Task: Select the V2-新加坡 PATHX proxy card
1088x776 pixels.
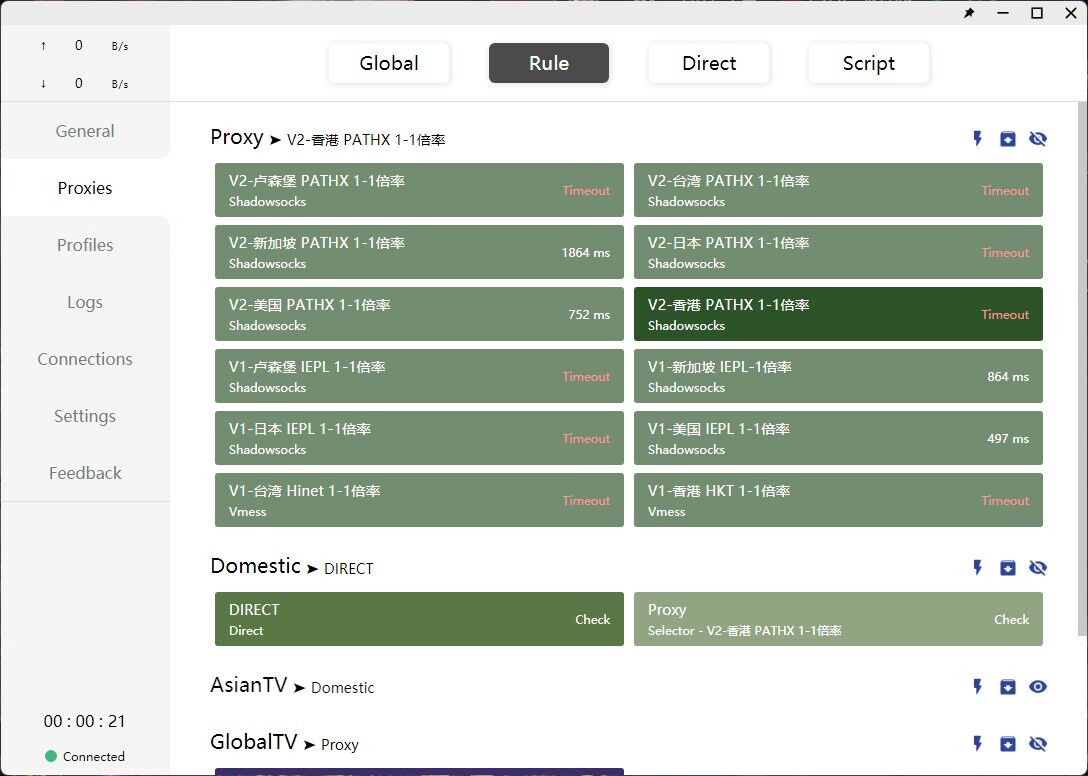Action: point(419,252)
